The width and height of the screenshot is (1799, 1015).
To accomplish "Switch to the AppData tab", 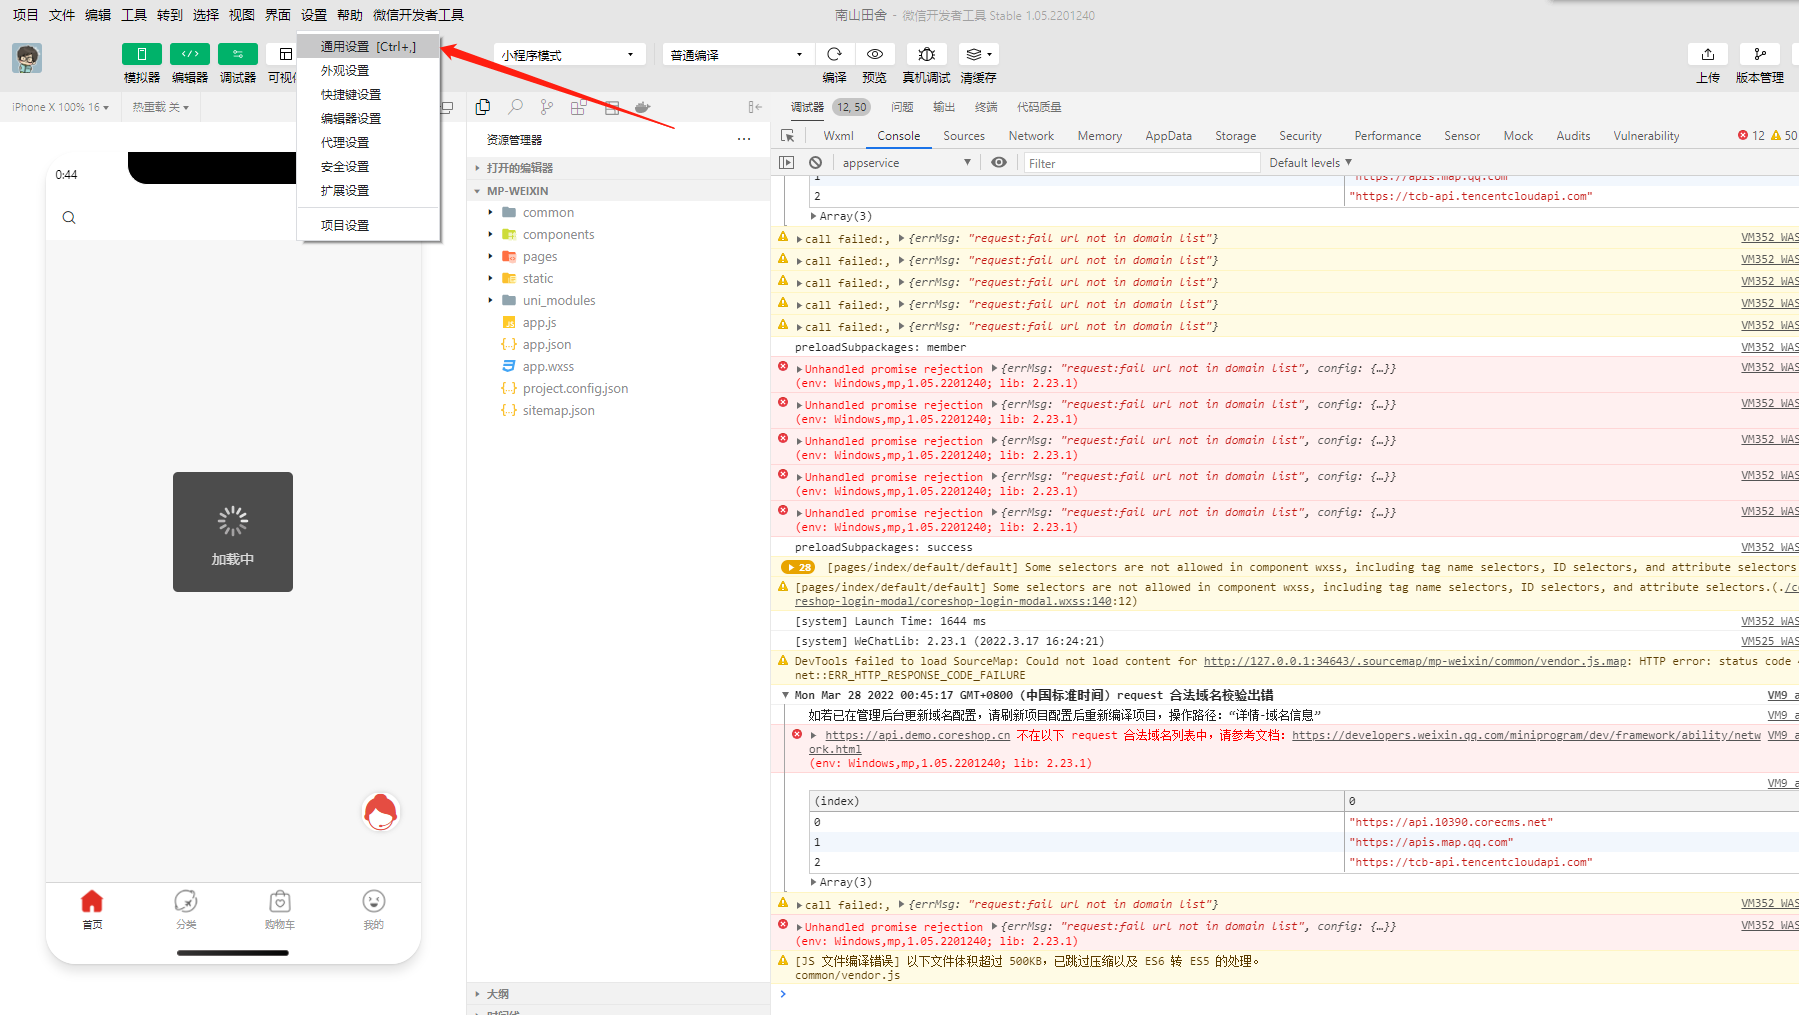I will pyautogui.click(x=1168, y=136).
